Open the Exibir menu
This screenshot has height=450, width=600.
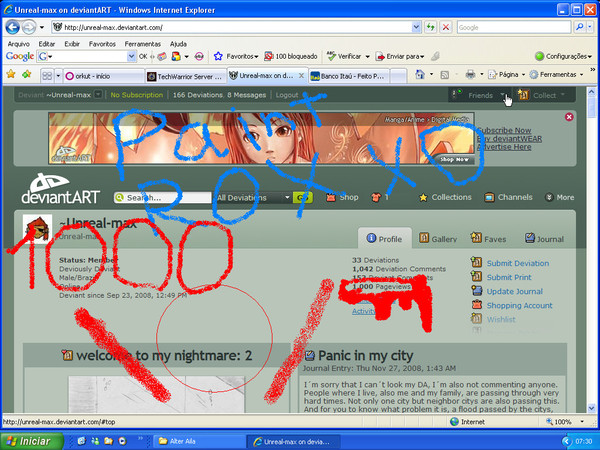[x=72, y=44]
